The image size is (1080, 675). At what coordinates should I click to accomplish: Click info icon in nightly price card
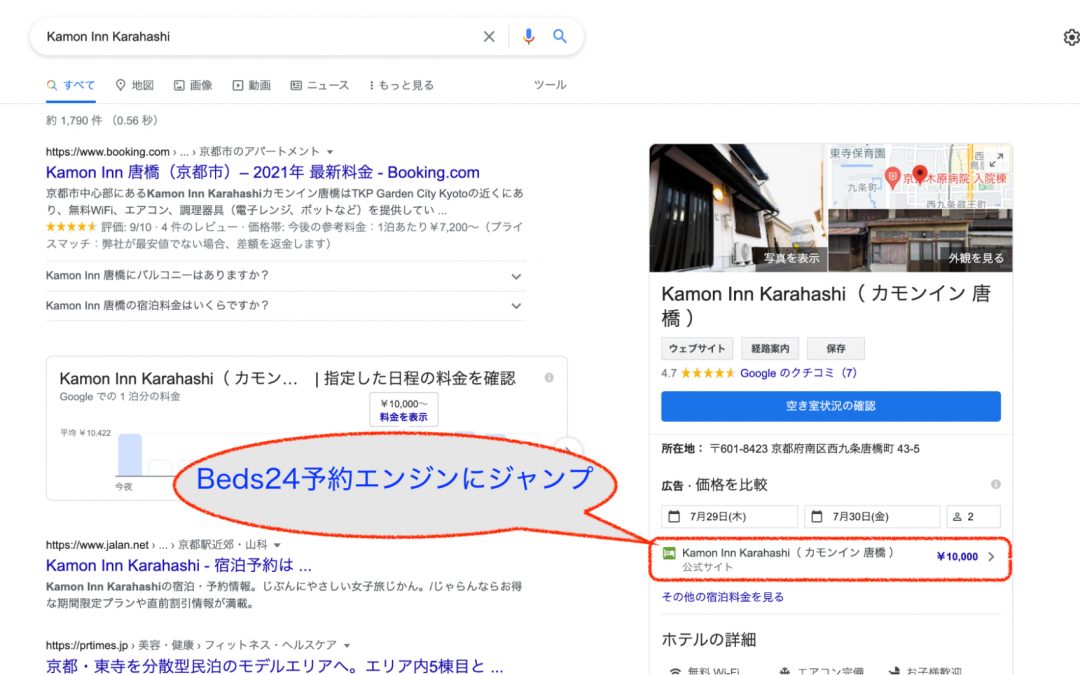coord(549,378)
